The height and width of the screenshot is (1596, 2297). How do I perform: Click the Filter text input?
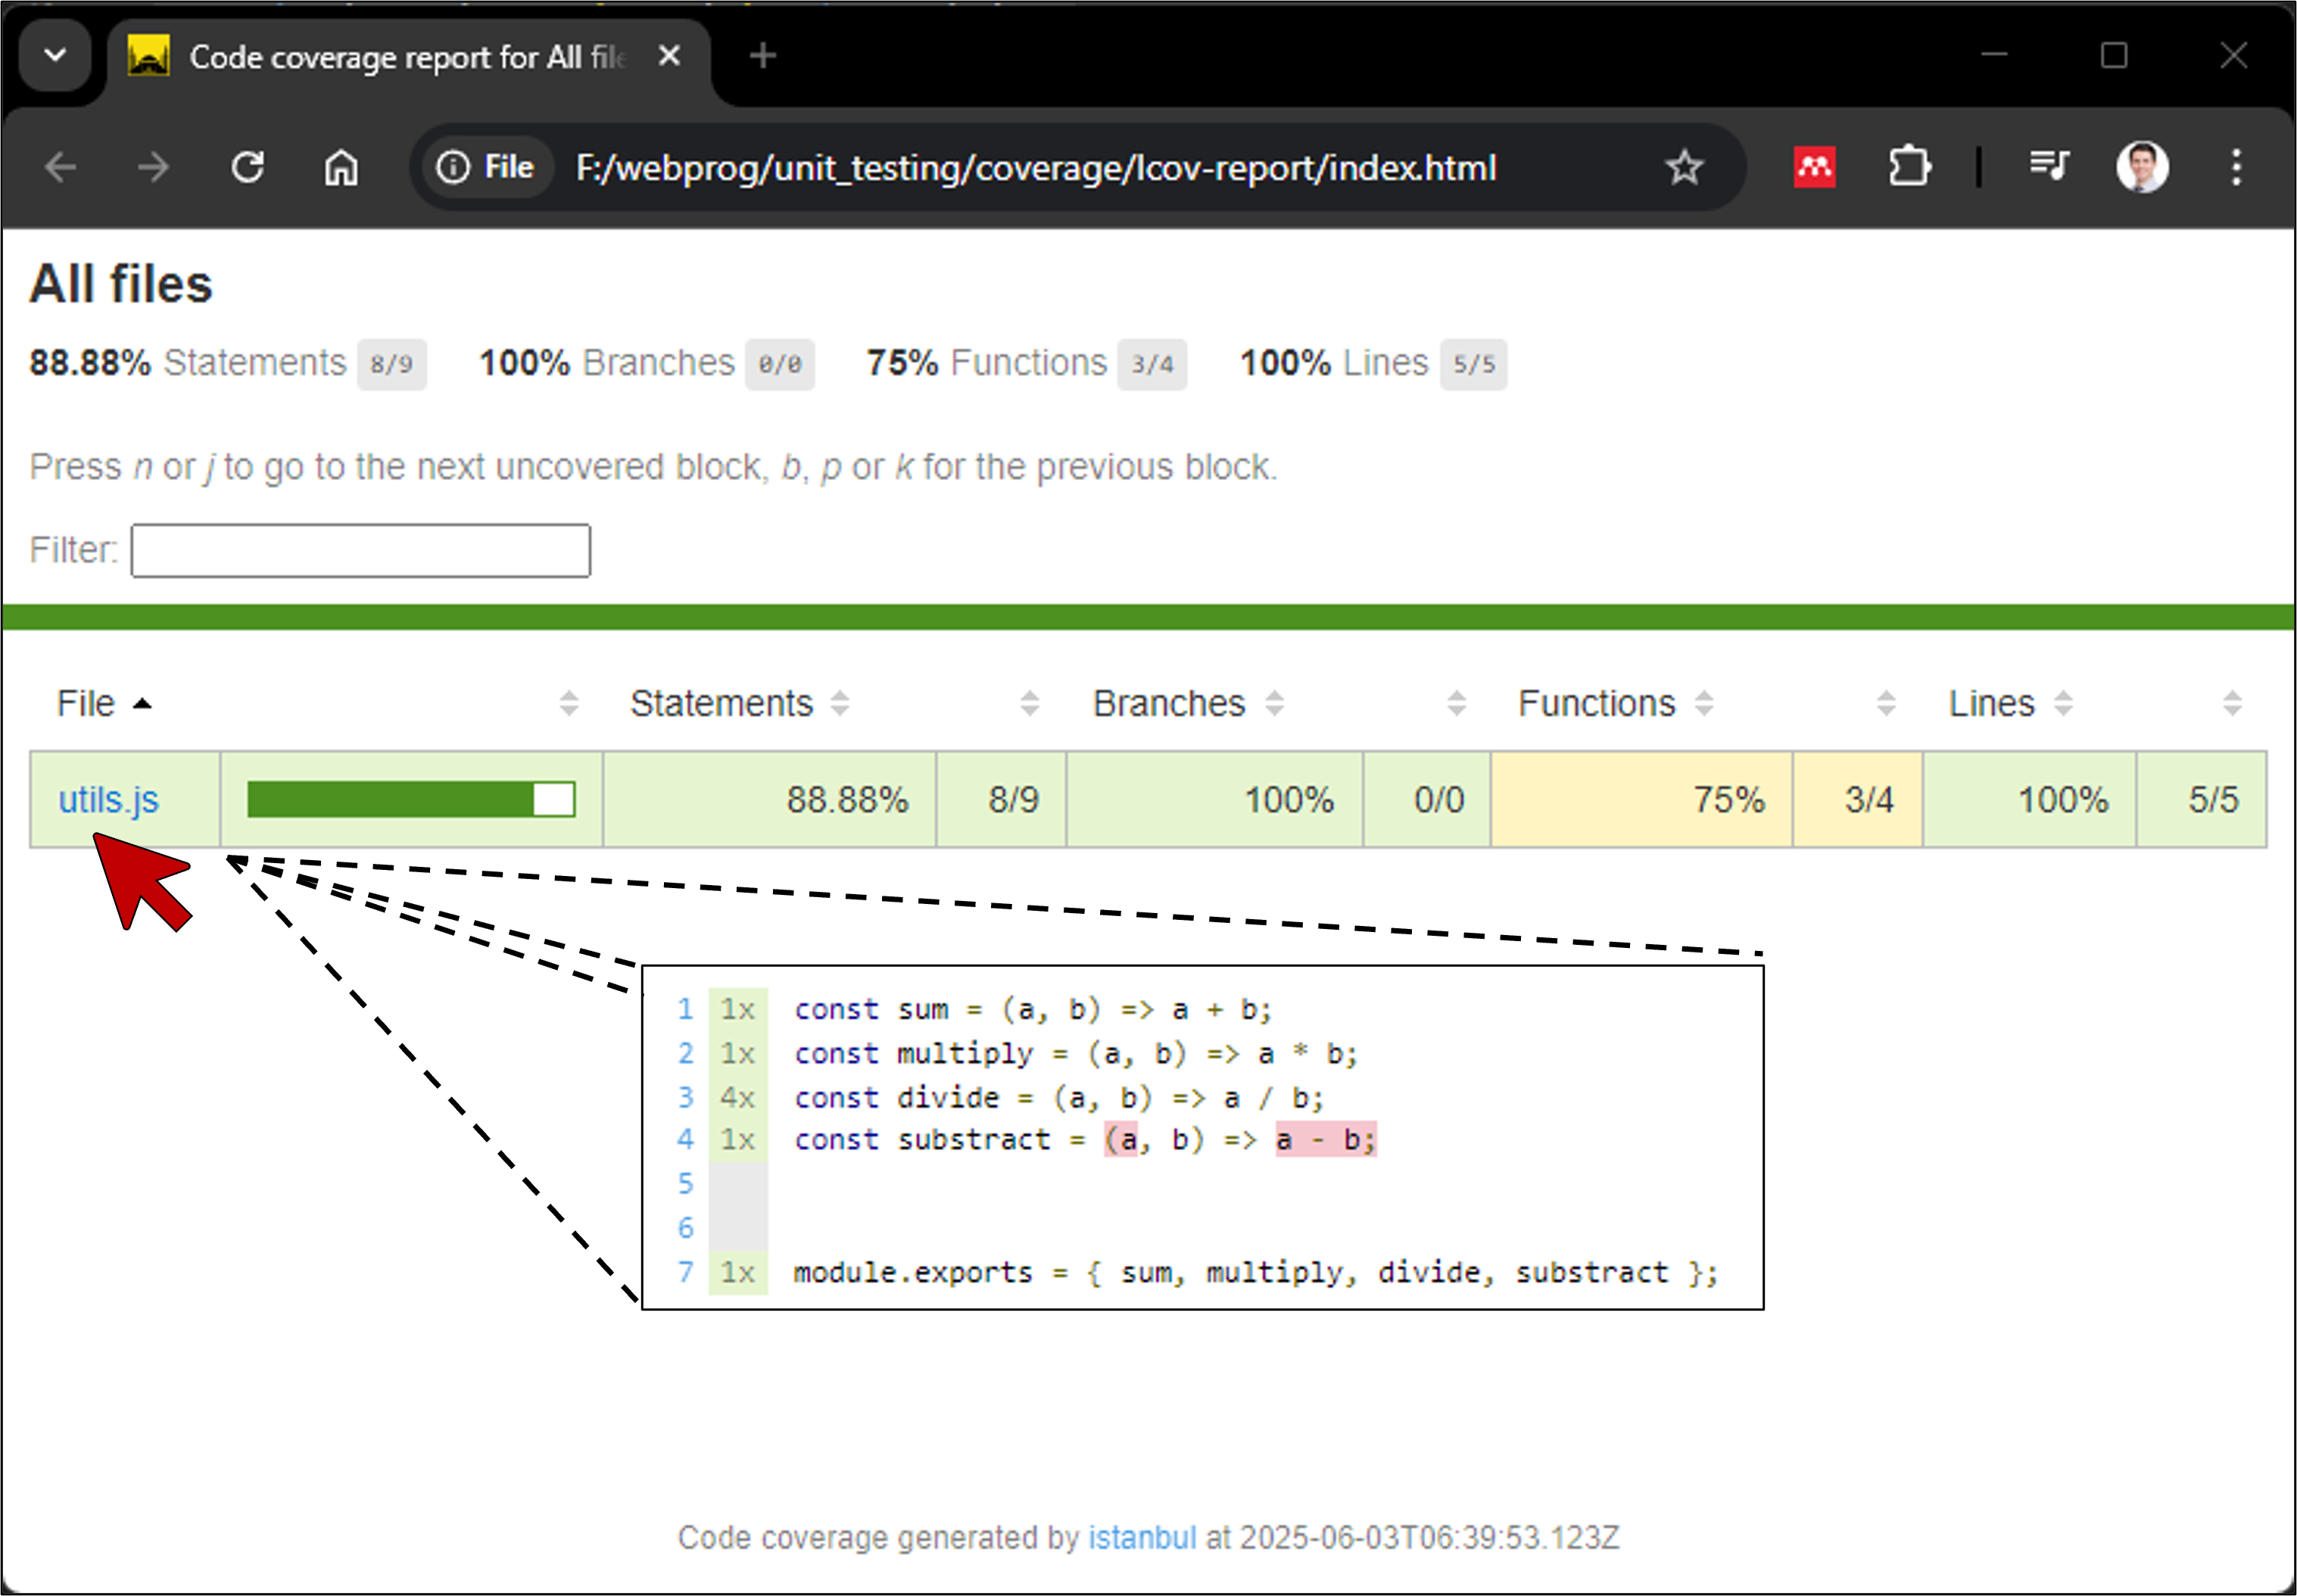(x=360, y=551)
